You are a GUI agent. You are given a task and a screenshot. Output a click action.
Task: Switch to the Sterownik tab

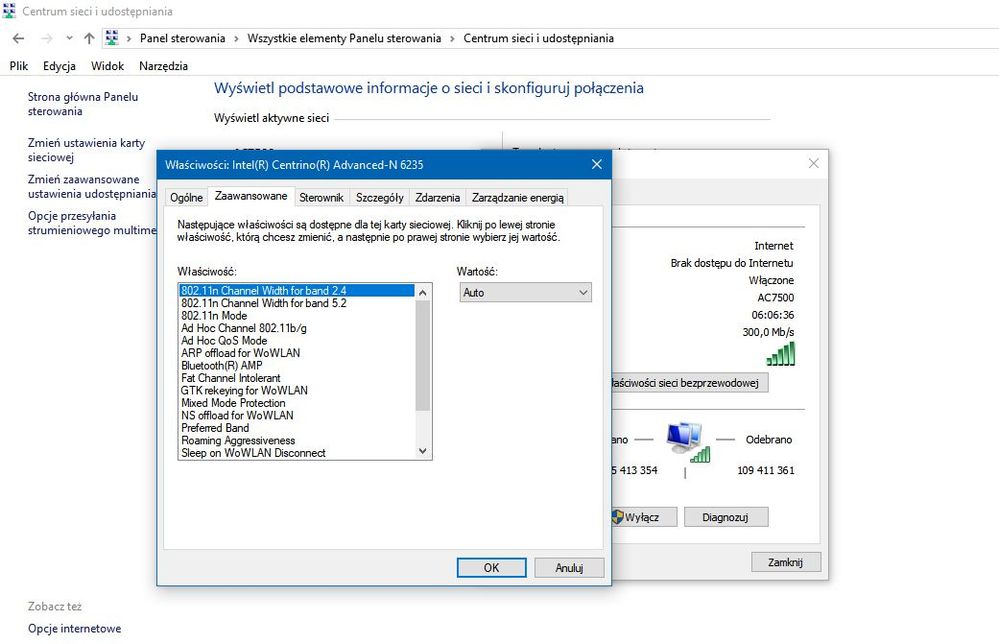tap(321, 198)
